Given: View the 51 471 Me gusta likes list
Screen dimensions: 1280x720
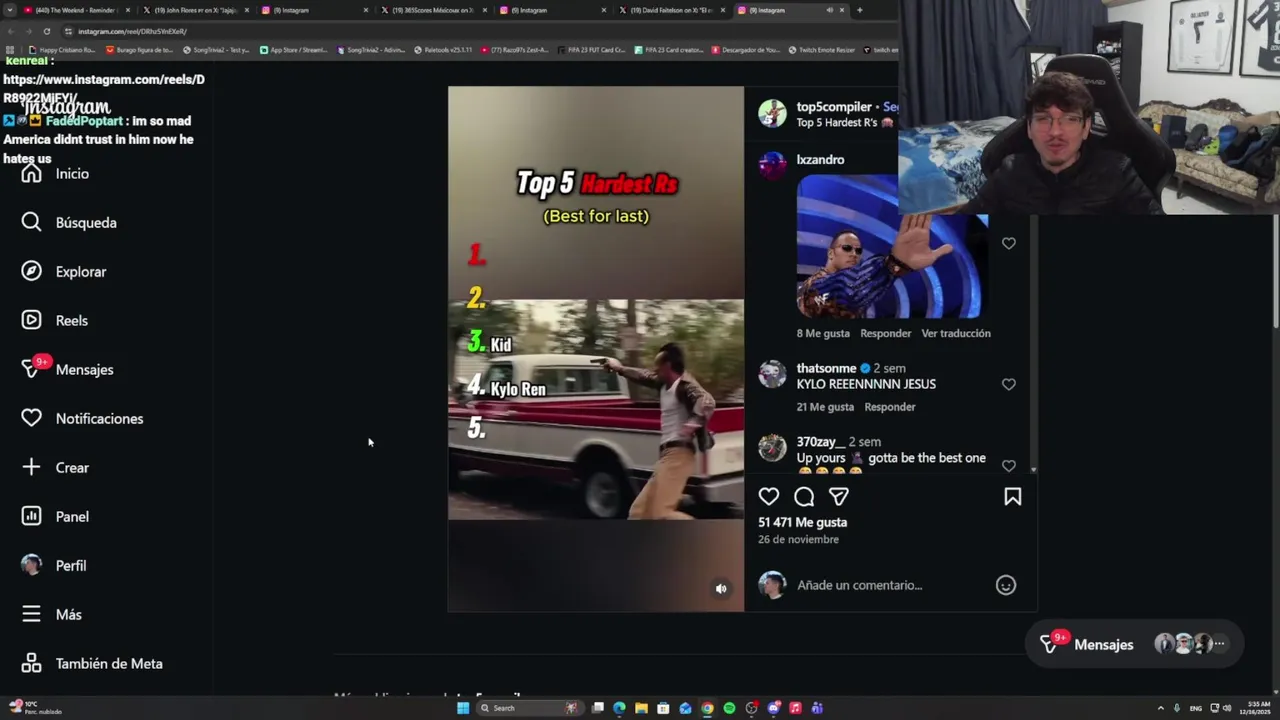Looking at the screenshot, I should (802, 522).
